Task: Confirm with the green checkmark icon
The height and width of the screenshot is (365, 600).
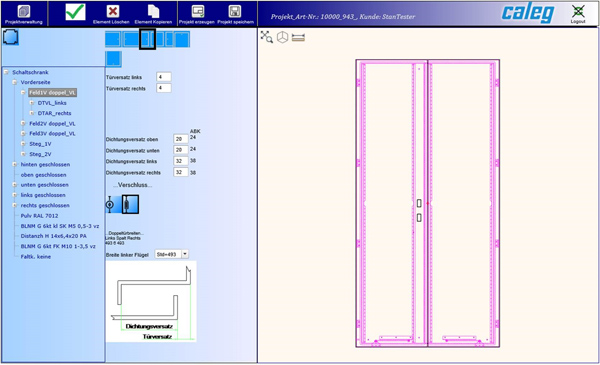Action: tap(75, 12)
